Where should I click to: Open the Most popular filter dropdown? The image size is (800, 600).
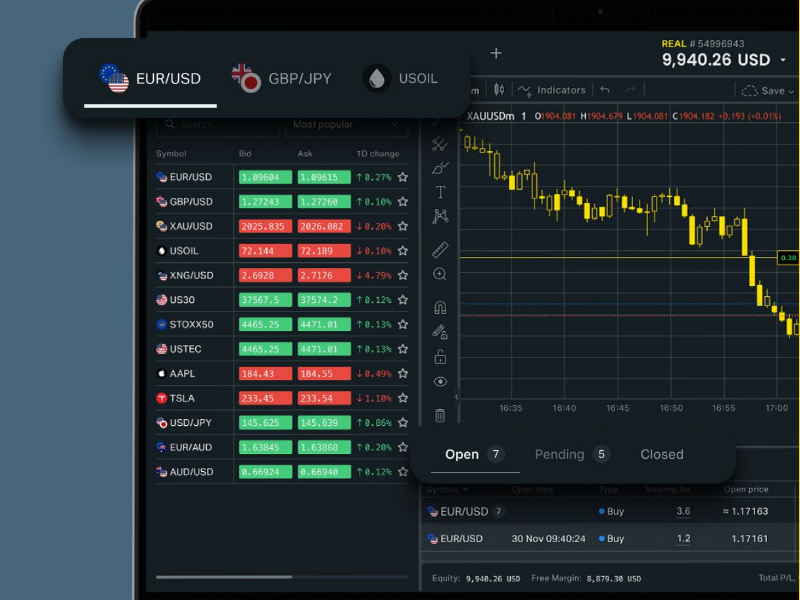coord(346,125)
